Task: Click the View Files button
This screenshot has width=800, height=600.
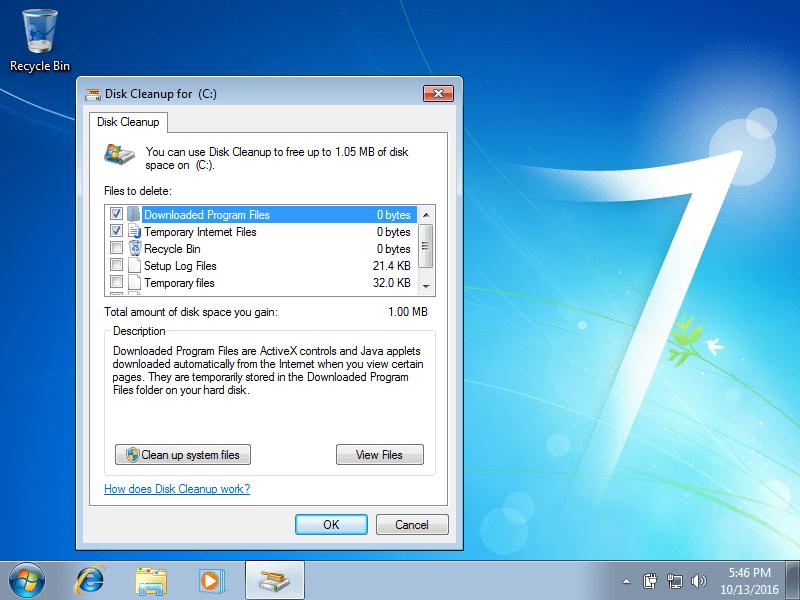Action: point(380,454)
